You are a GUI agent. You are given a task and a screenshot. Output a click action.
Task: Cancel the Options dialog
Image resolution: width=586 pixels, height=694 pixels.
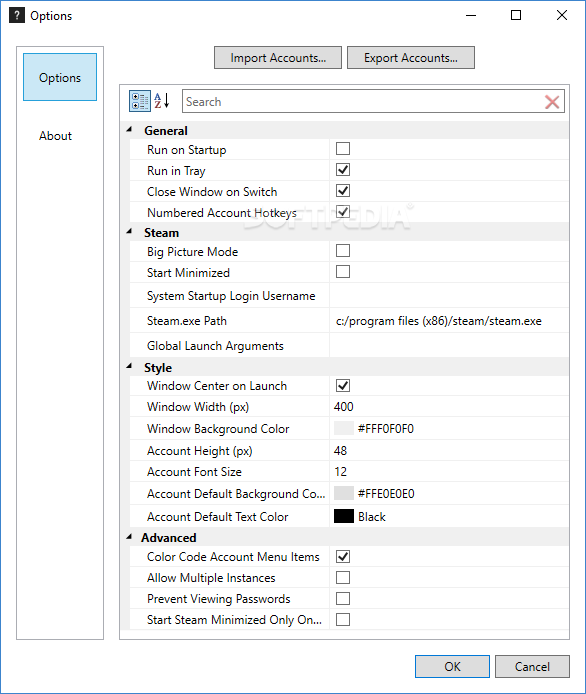coord(532,667)
